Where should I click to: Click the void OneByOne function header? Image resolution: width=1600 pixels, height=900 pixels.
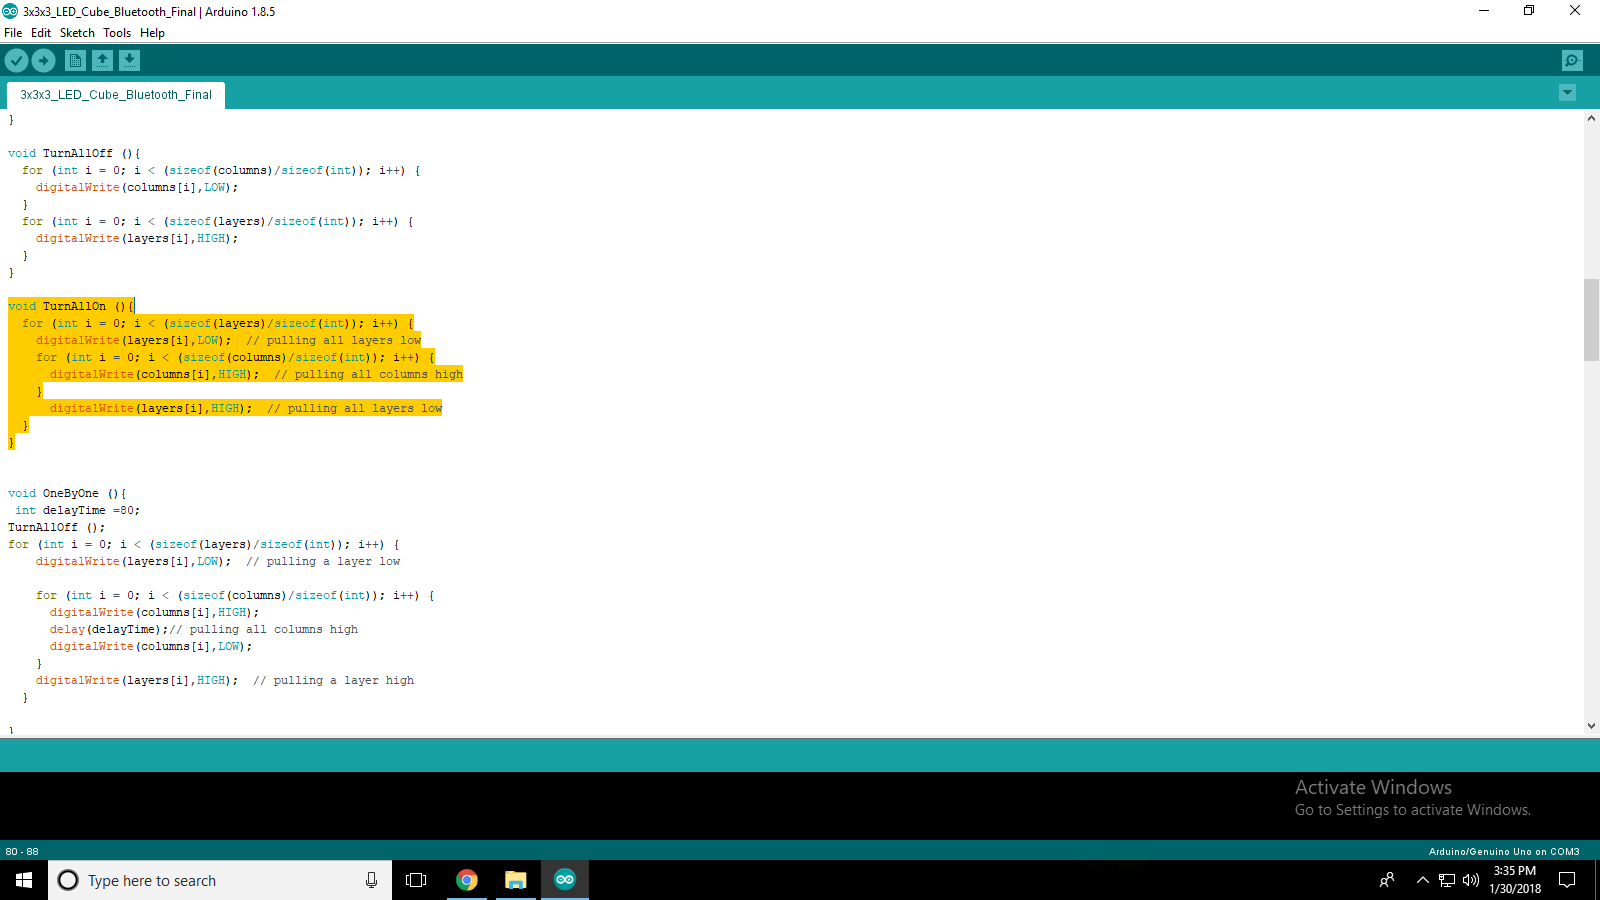pyautogui.click(x=67, y=494)
